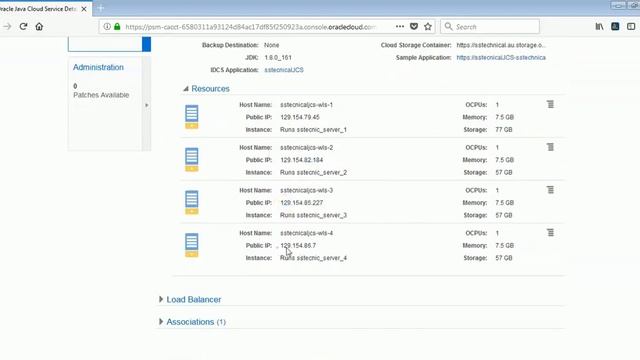640x360 pixels.
Task: Click 'Runs sstecnic_server_4' instance text
Action: click(313, 258)
